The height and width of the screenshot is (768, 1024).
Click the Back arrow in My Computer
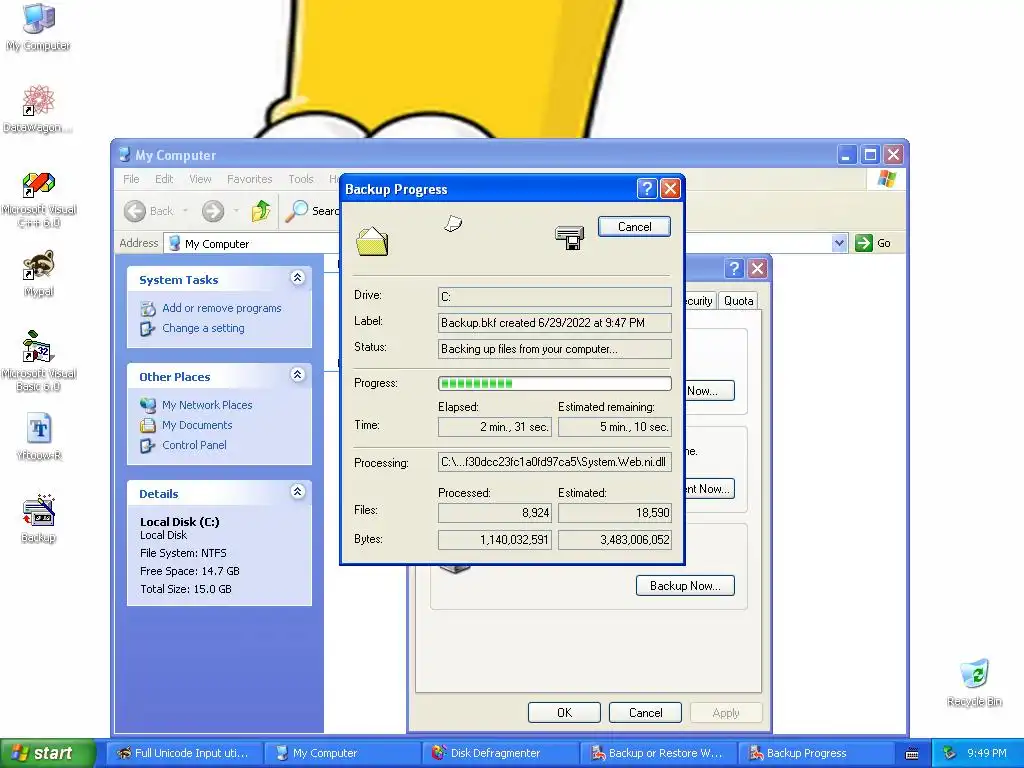[135, 211]
